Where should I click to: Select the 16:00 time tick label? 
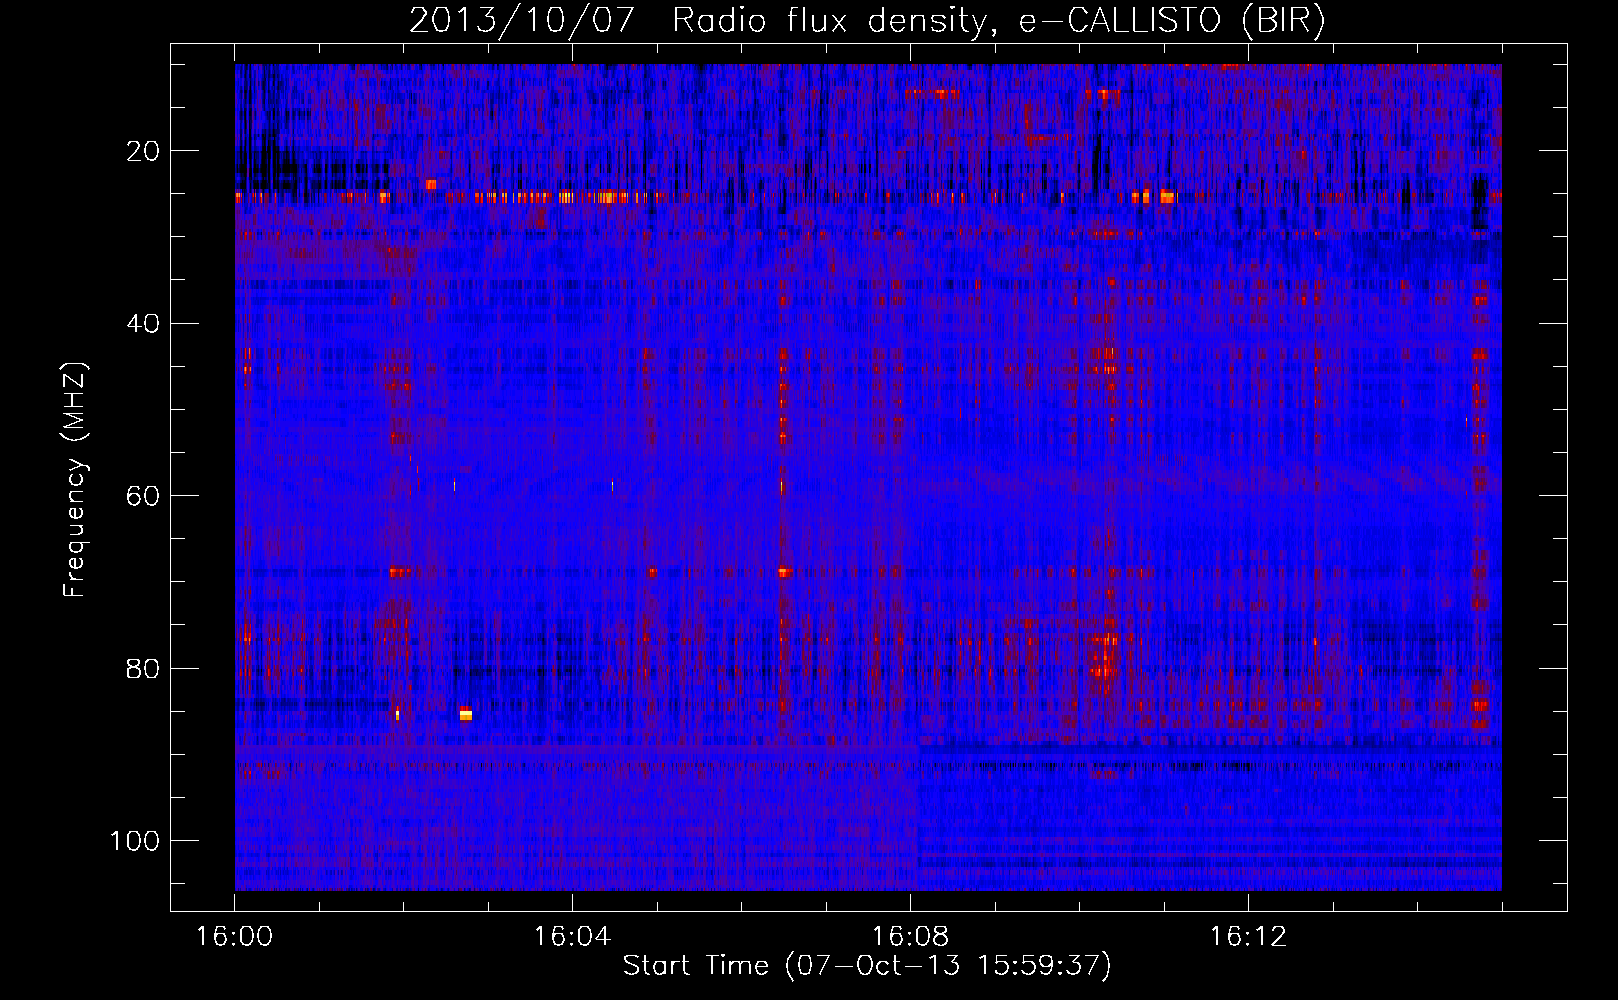point(235,938)
